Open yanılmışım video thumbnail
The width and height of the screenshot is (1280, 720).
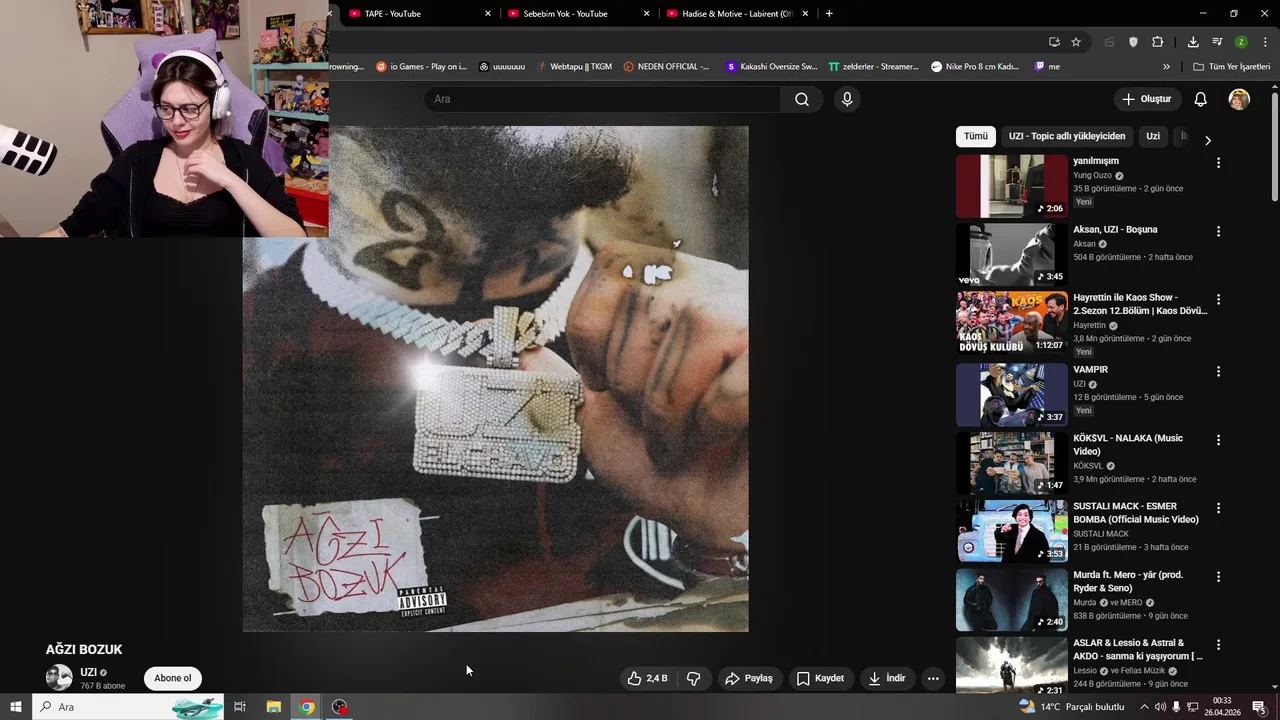tap(1012, 186)
